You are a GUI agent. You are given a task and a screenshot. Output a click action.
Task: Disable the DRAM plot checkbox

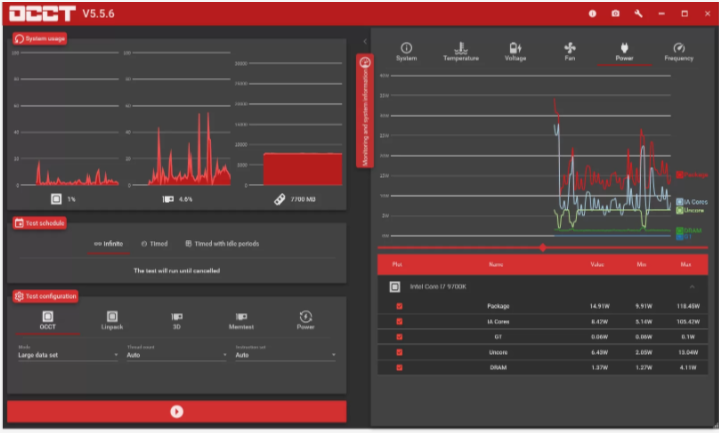pos(399,367)
